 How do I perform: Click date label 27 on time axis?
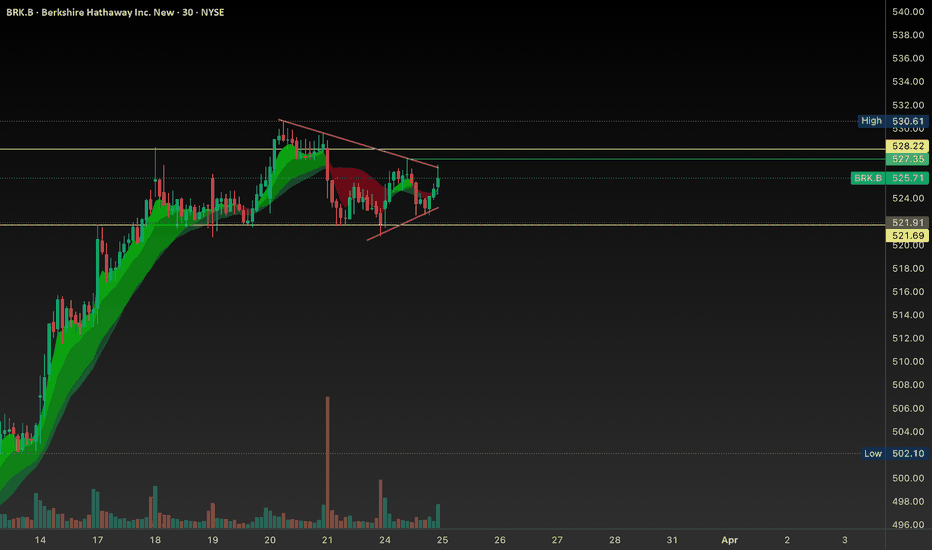[557, 540]
